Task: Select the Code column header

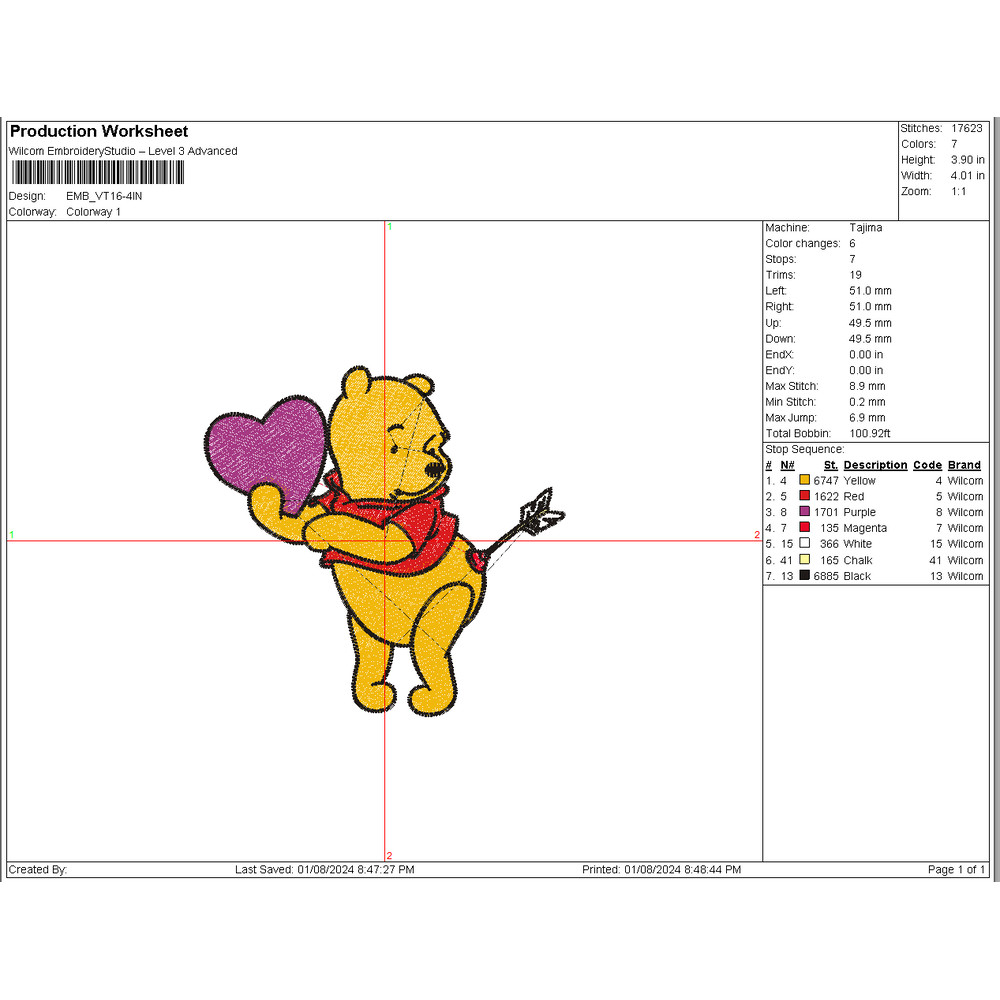Action: pos(927,465)
